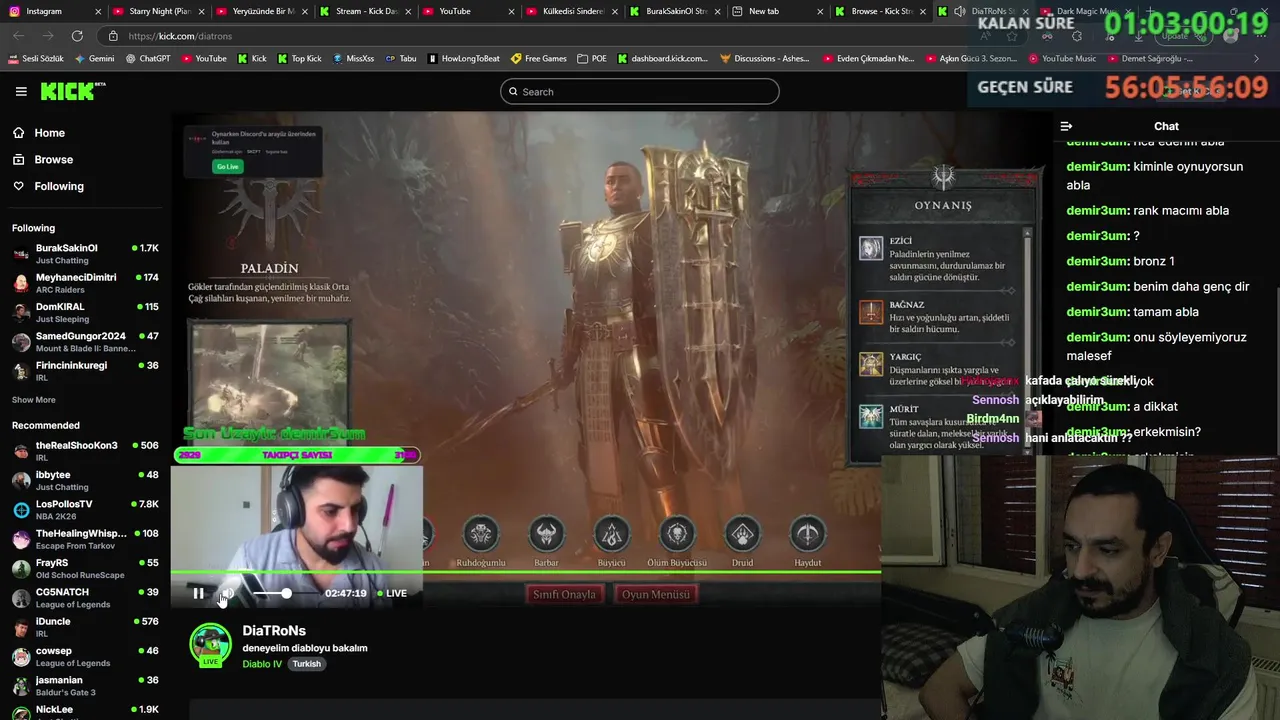Image resolution: width=1280 pixels, height=720 pixels.
Task: Click the Kick logo
Action: pos(72,91)
